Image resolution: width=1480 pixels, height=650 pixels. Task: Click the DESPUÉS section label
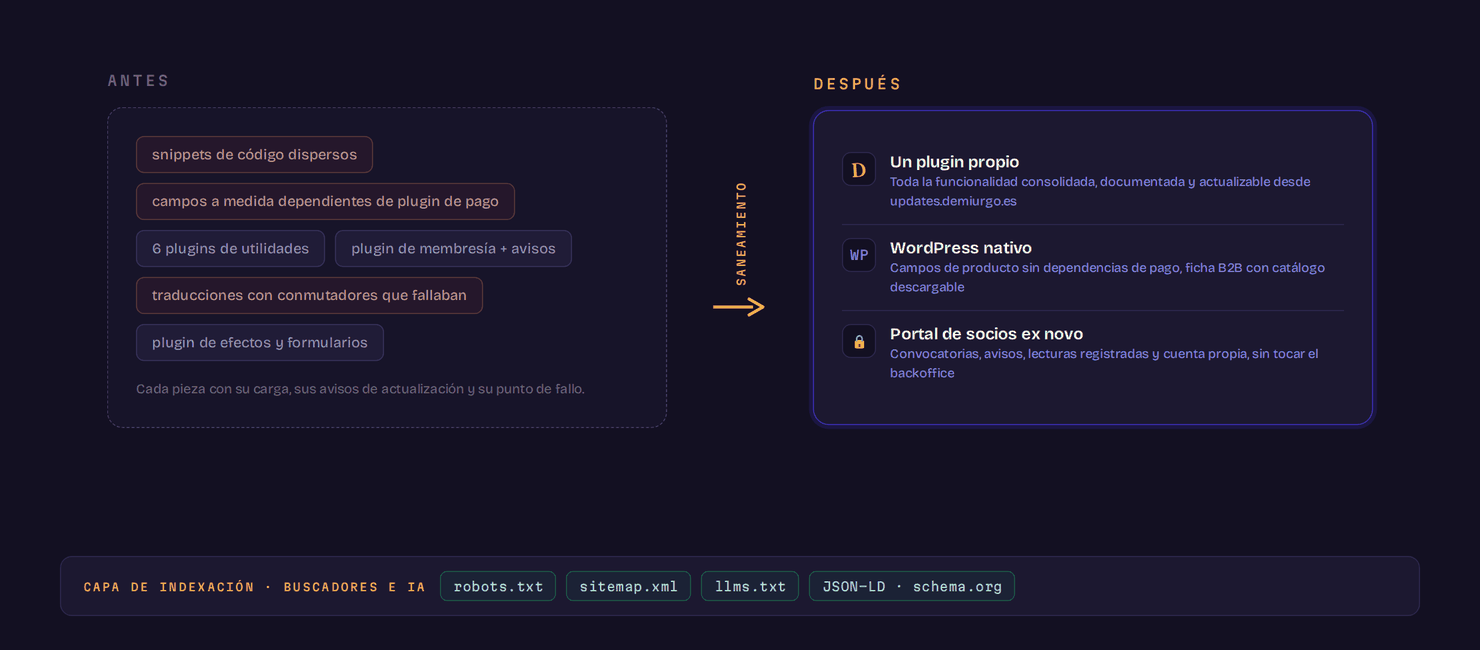point(858,84)
